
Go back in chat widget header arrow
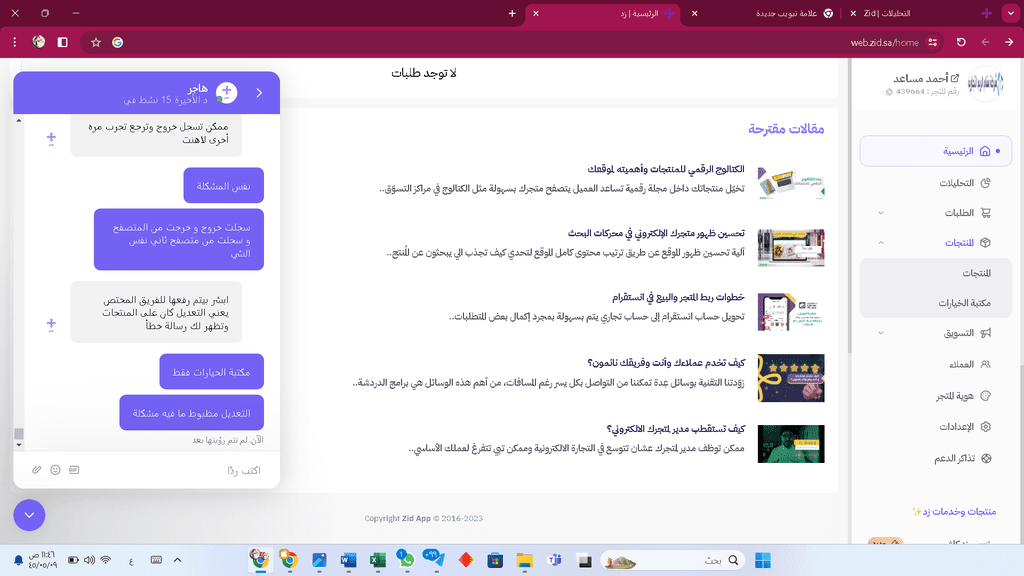click(x=259, y=93)
